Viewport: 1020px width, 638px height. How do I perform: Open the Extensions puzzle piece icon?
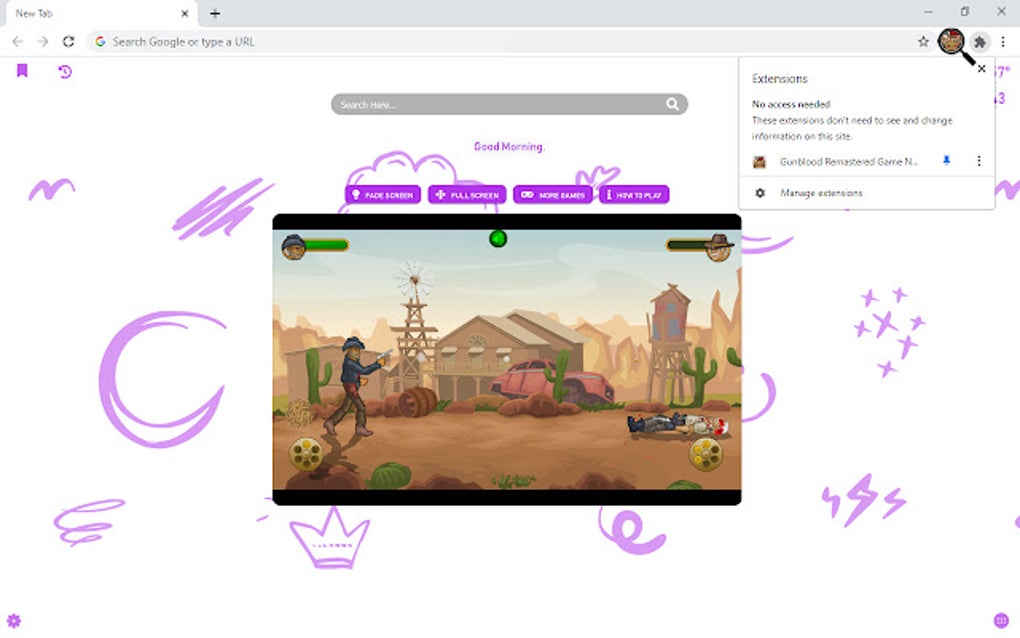point(980,42)
